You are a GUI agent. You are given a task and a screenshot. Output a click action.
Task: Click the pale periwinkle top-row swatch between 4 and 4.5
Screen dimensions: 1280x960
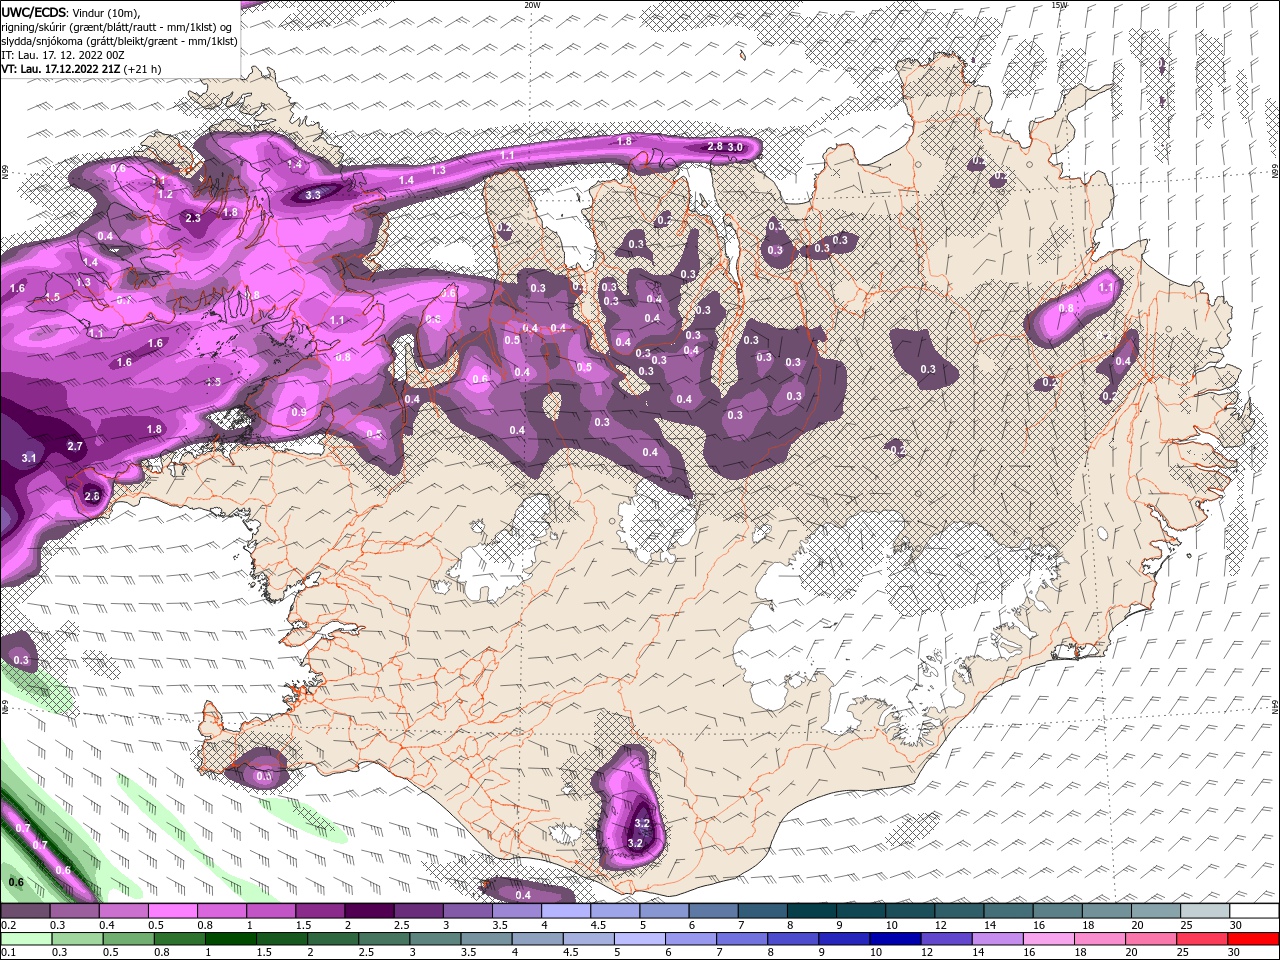point(566,911)
